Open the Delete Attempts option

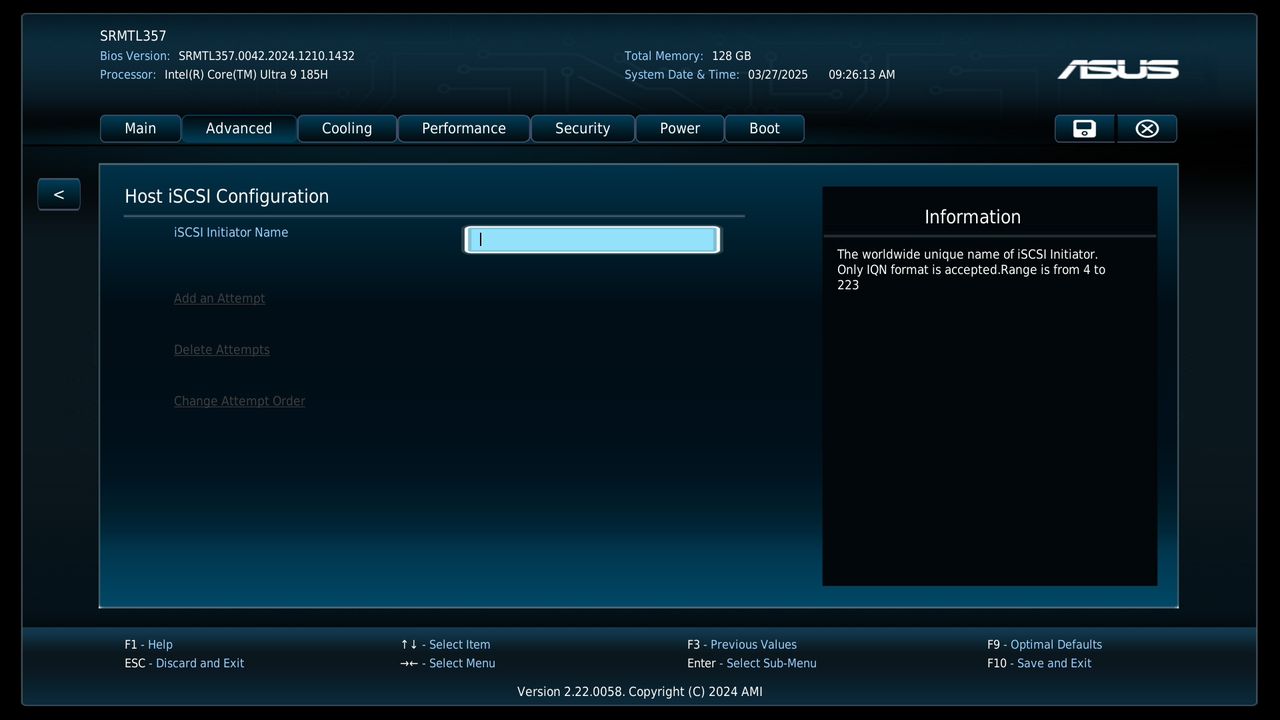click(x=222, y=349)
